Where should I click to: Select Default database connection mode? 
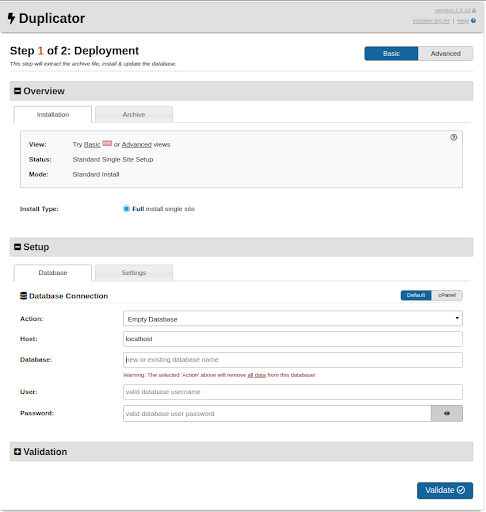click(416, 295)
